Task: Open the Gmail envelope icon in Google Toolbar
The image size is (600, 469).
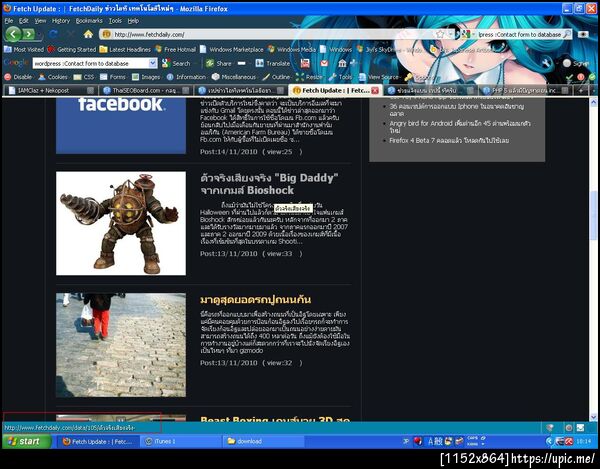Action: tap(324, 64)
